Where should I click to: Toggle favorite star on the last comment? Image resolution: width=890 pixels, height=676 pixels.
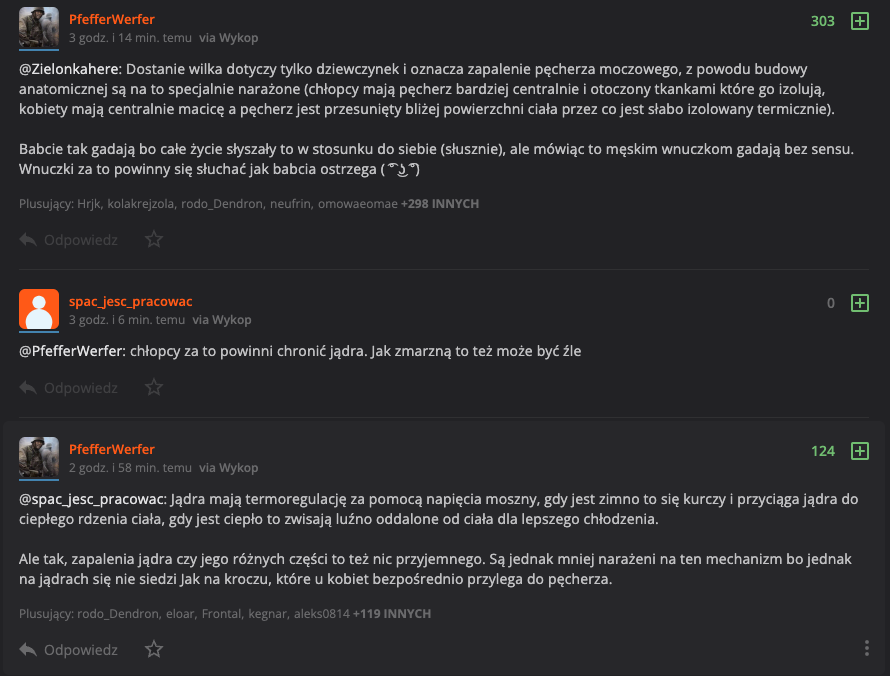(154, 650)
